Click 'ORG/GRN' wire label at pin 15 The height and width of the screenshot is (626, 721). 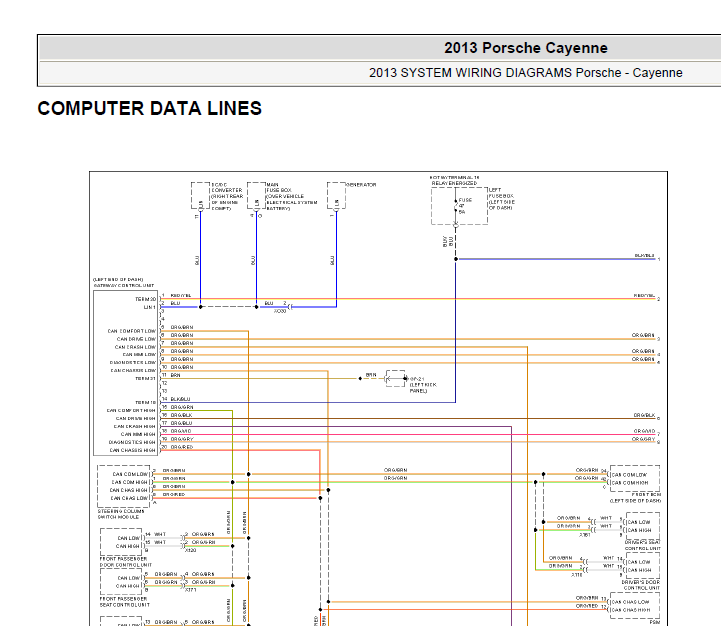tap(182, 407)
